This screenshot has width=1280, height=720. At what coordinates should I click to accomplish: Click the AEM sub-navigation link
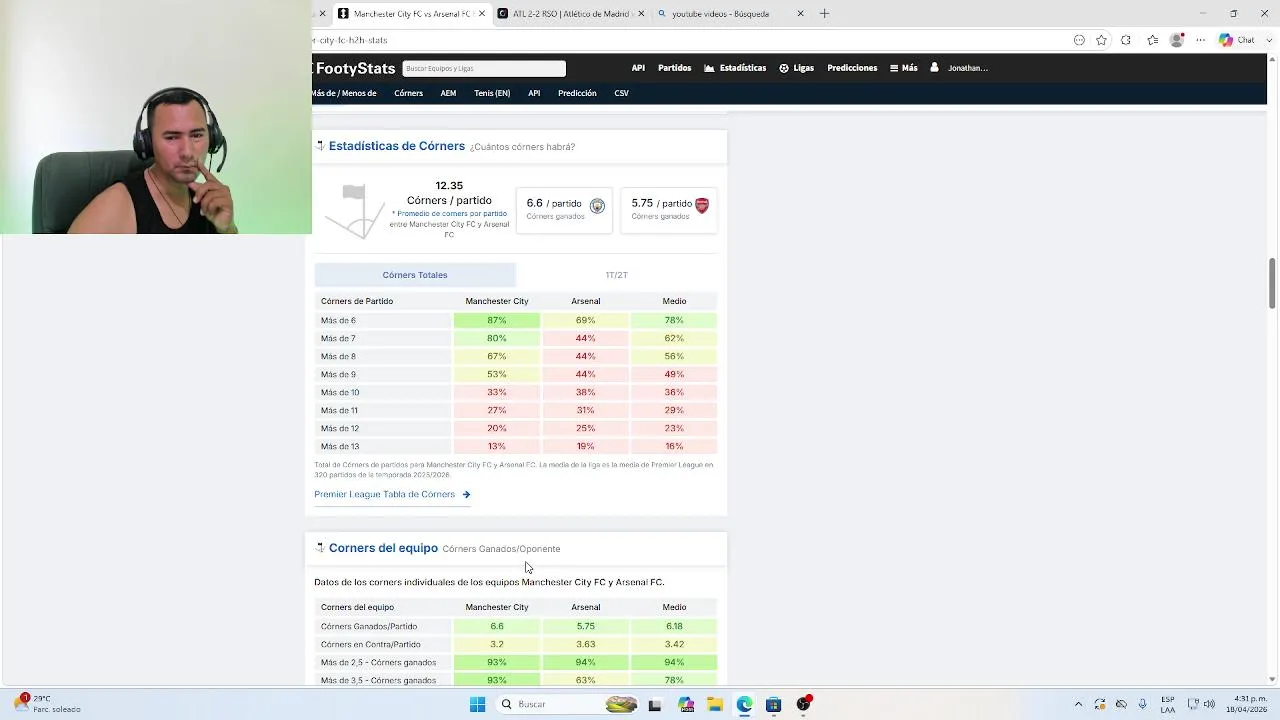tap(448, 93)
